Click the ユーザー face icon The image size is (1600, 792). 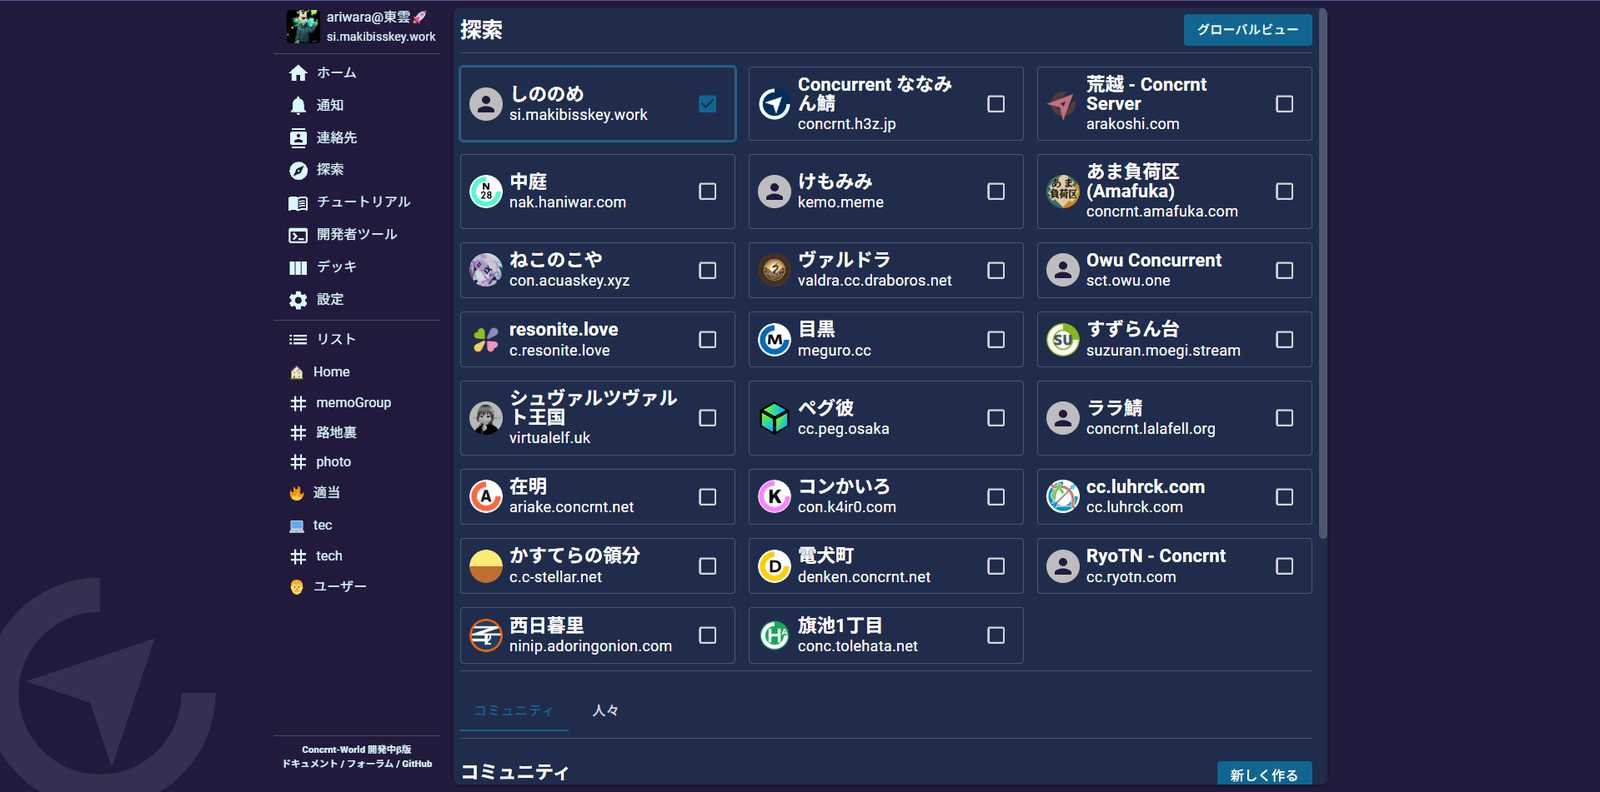296,587
